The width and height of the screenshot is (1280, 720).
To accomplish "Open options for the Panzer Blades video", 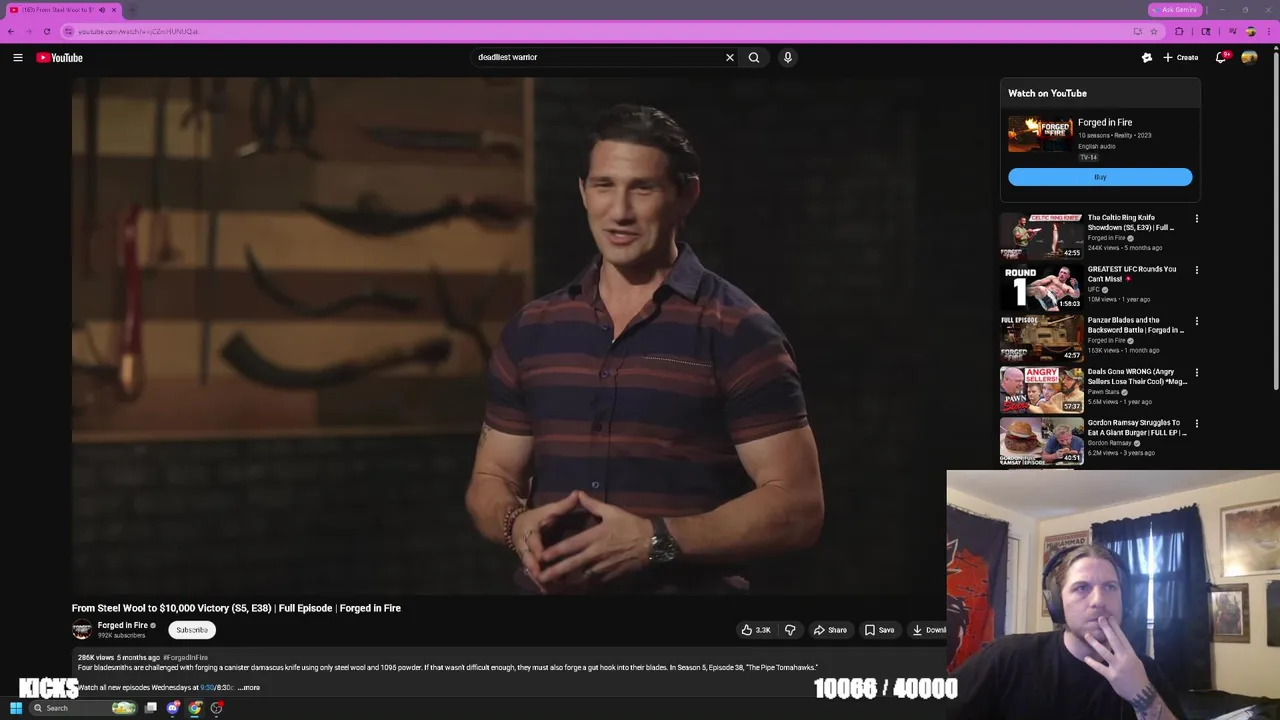I will click(1197, 321).
